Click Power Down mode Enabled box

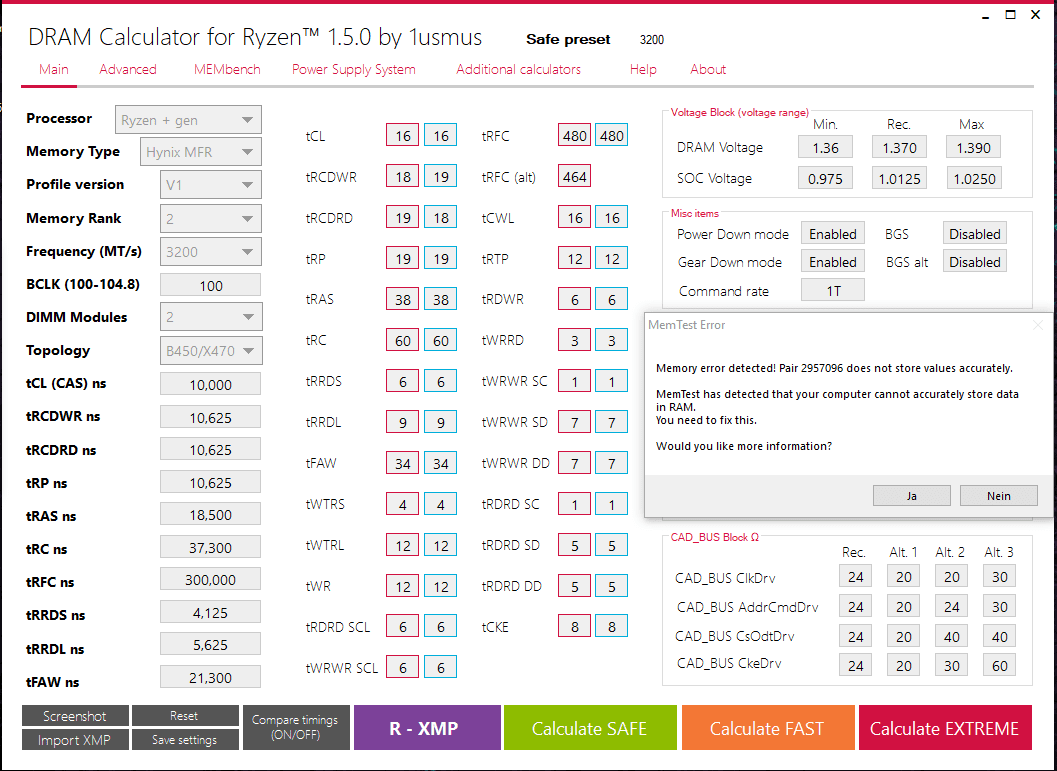pos(833,233)
